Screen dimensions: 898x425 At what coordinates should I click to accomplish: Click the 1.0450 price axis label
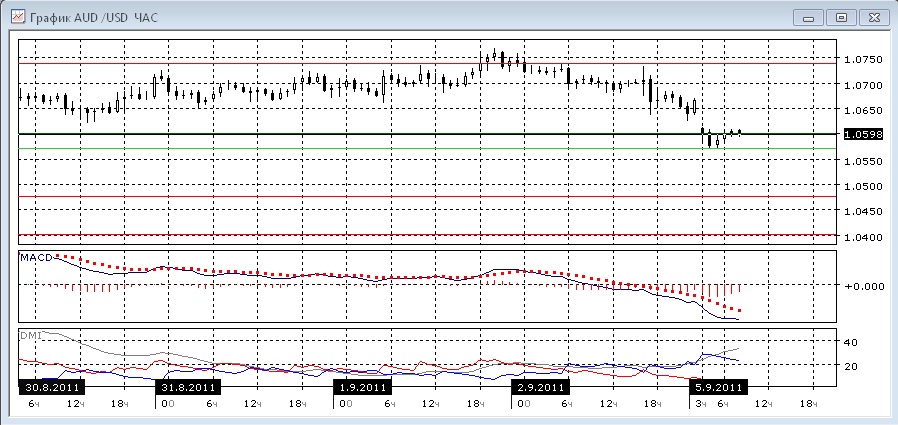(x=864, y=211)
